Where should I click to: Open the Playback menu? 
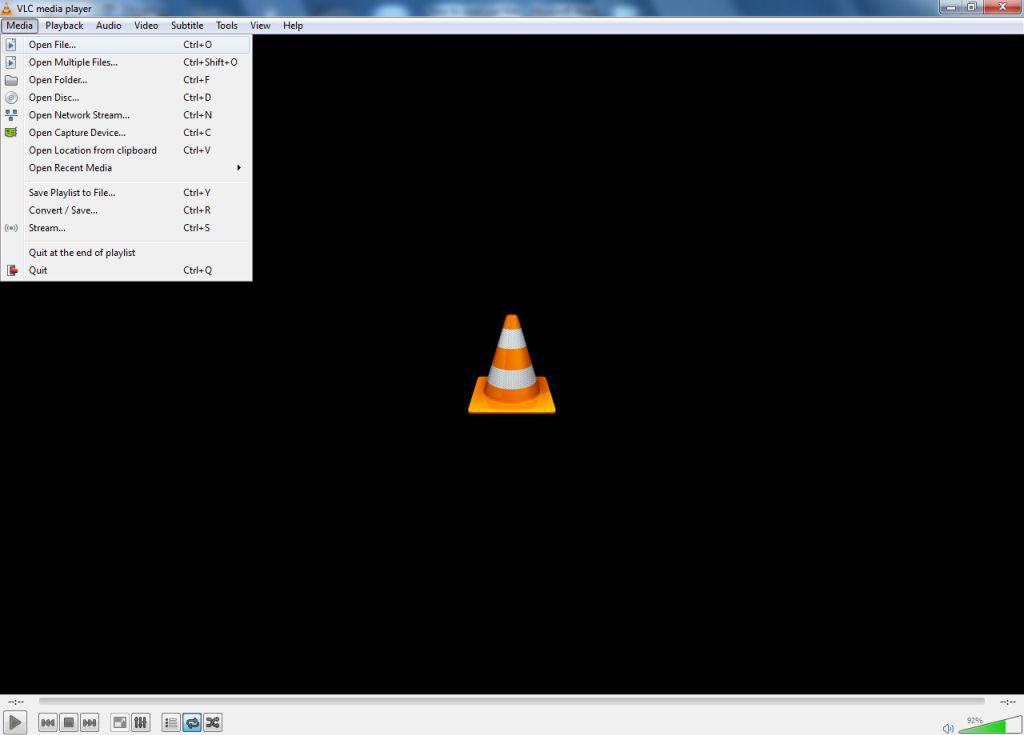(64, 25)
